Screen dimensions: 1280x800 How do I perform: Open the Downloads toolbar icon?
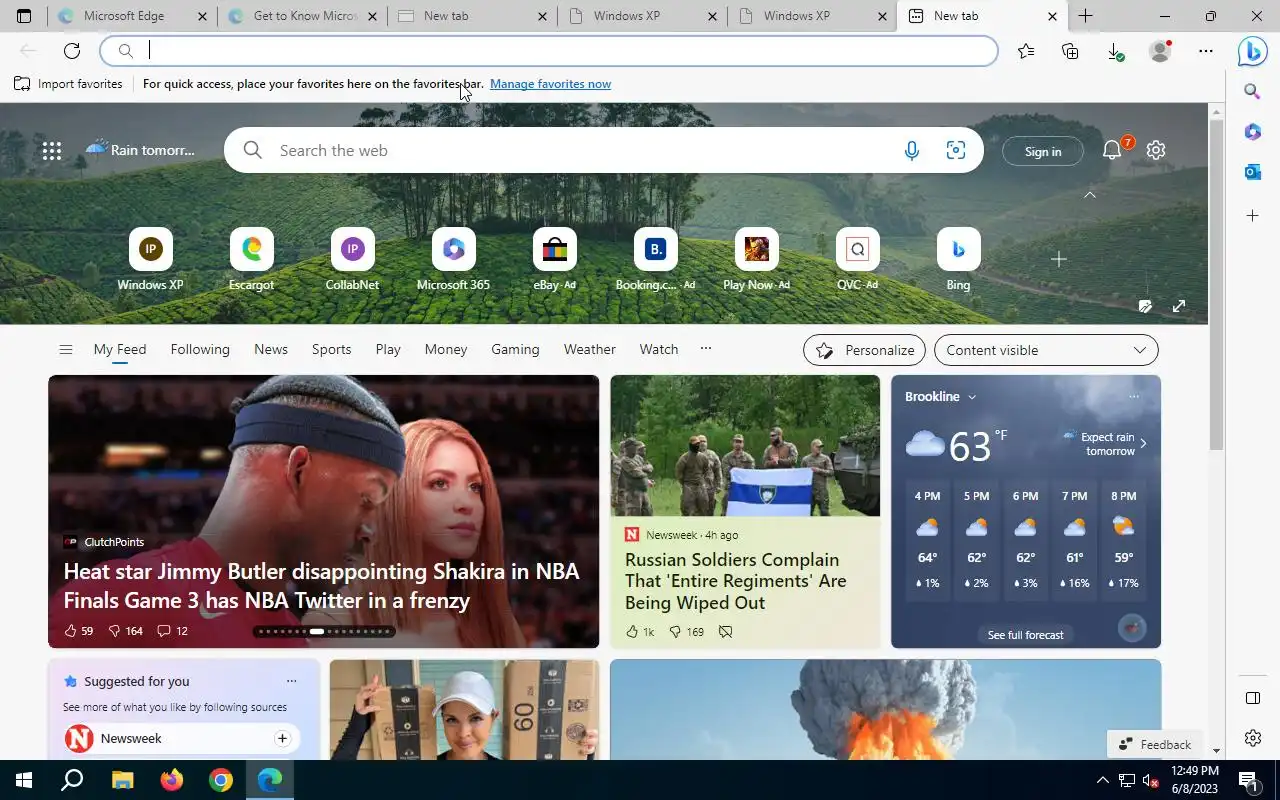tap(1115, 51)
